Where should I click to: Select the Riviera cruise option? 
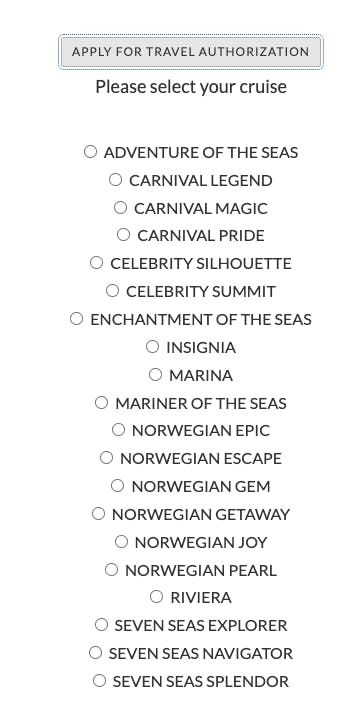(156, 597)
